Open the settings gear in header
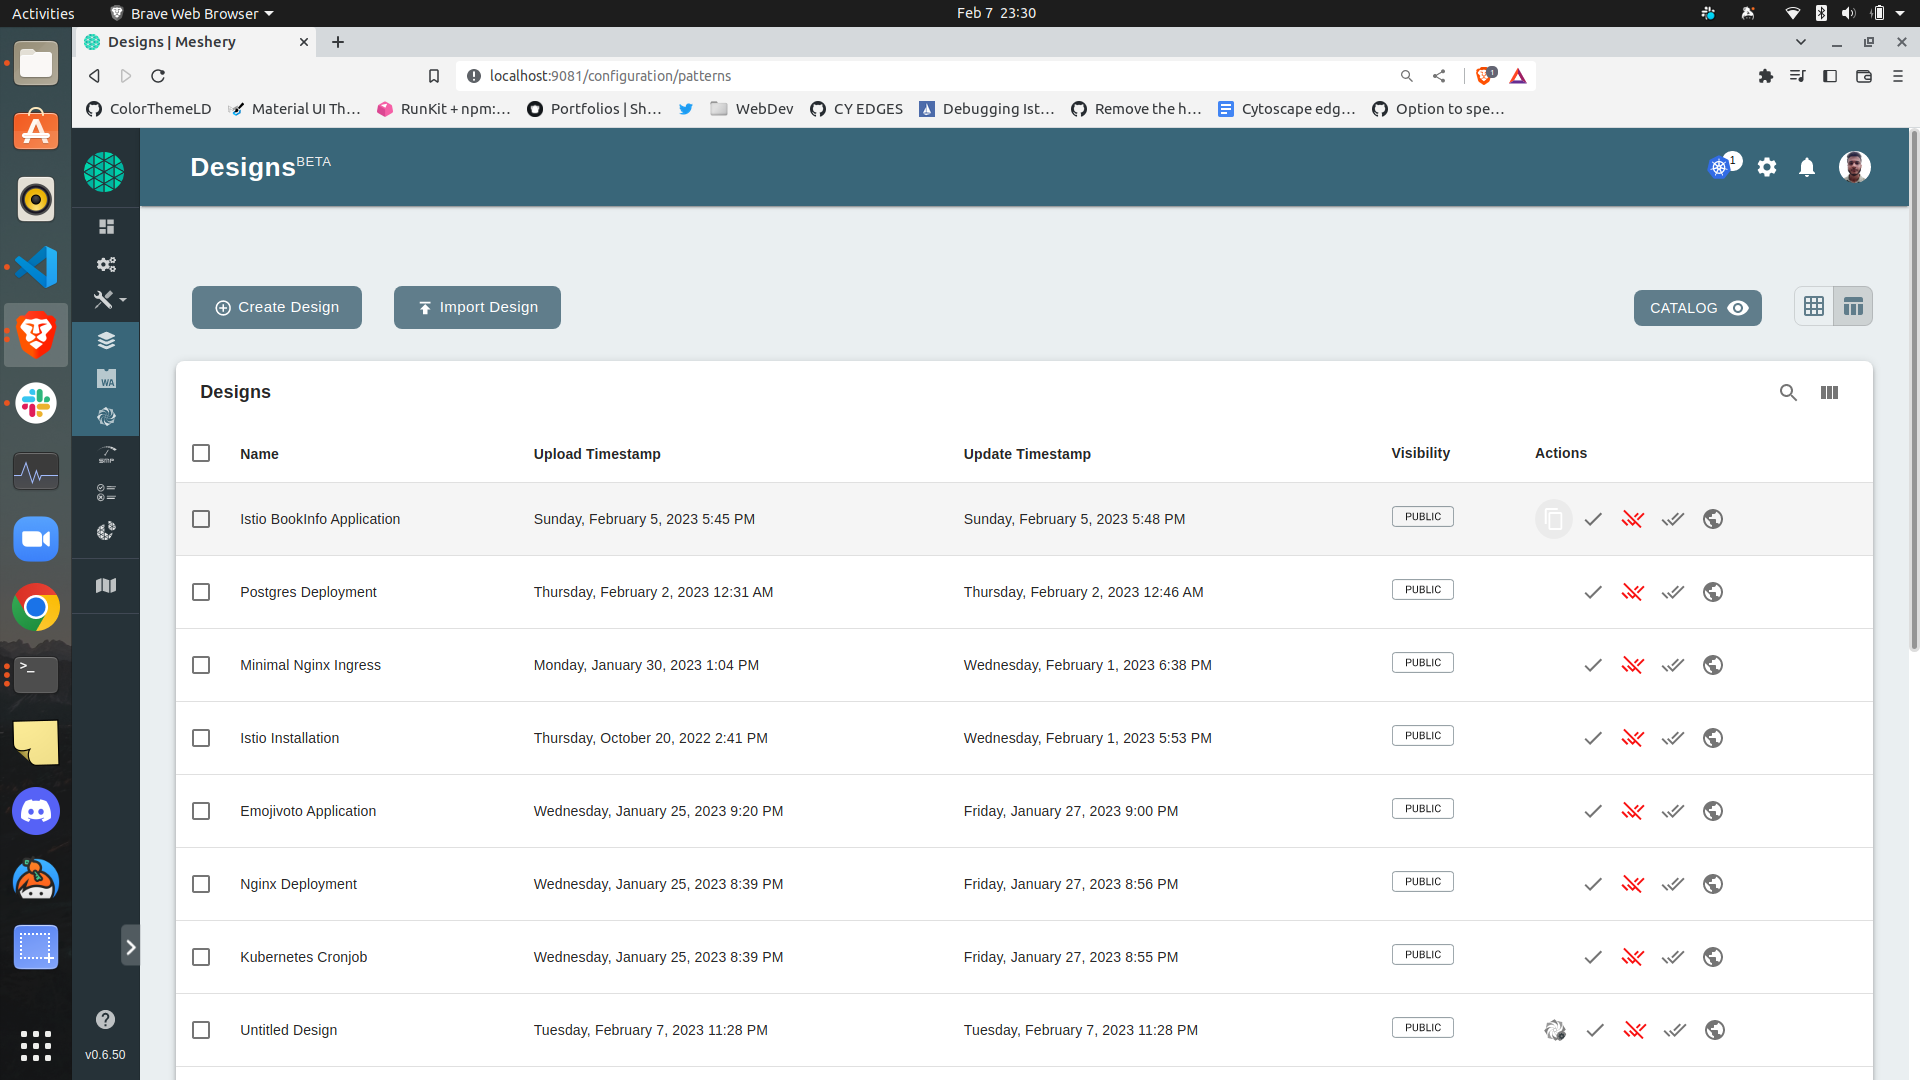This screenshot has width=1920, height=1080. tap(1767, 167)
